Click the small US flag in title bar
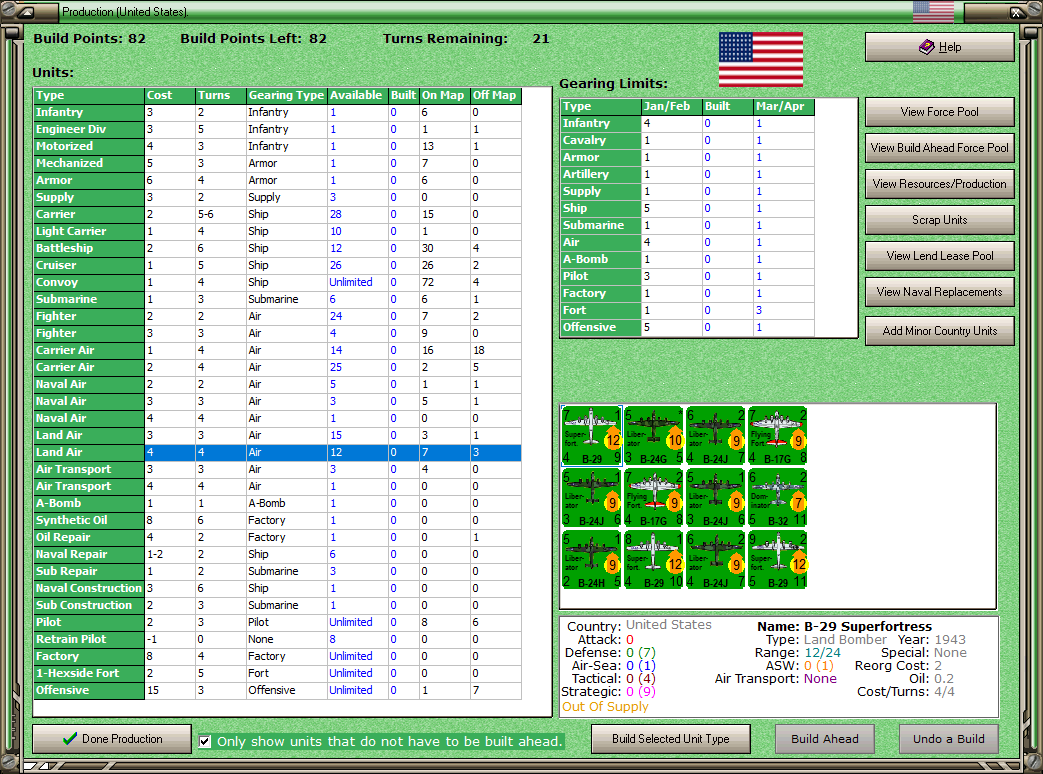The width and height of the screenshot is (1043, 774). 933,11
